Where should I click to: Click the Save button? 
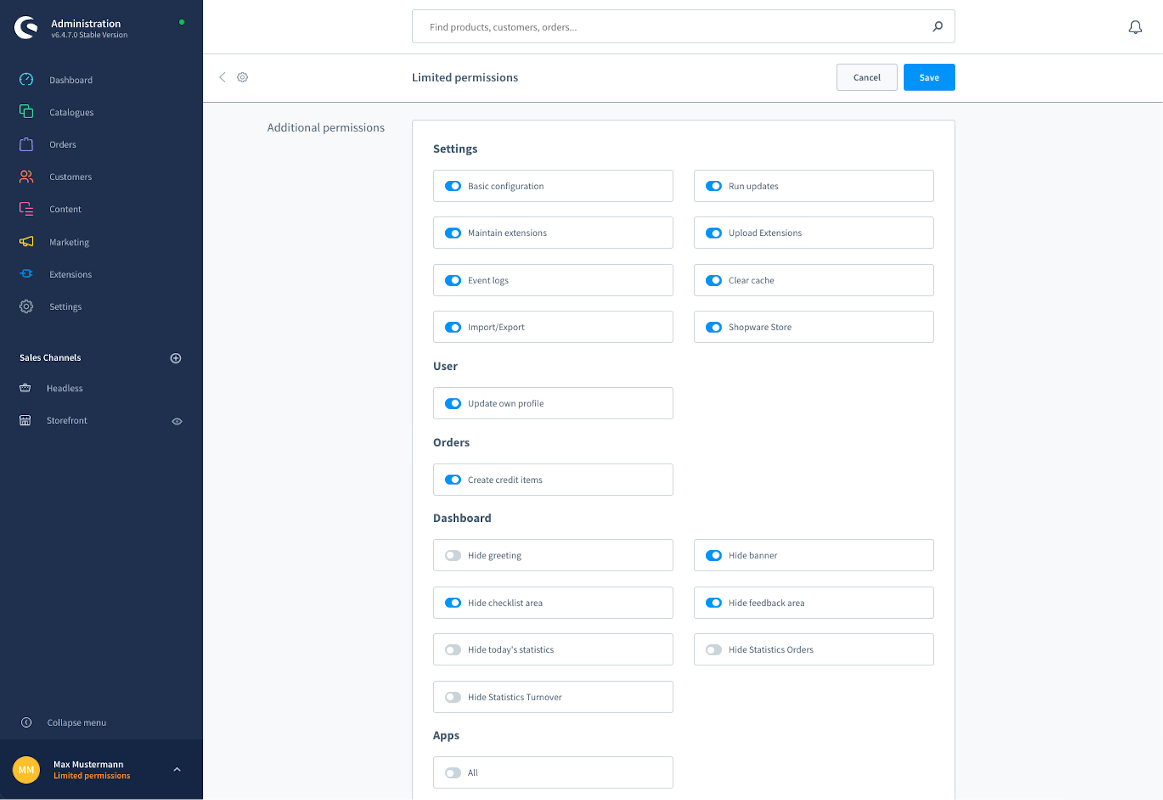(929, 77)
